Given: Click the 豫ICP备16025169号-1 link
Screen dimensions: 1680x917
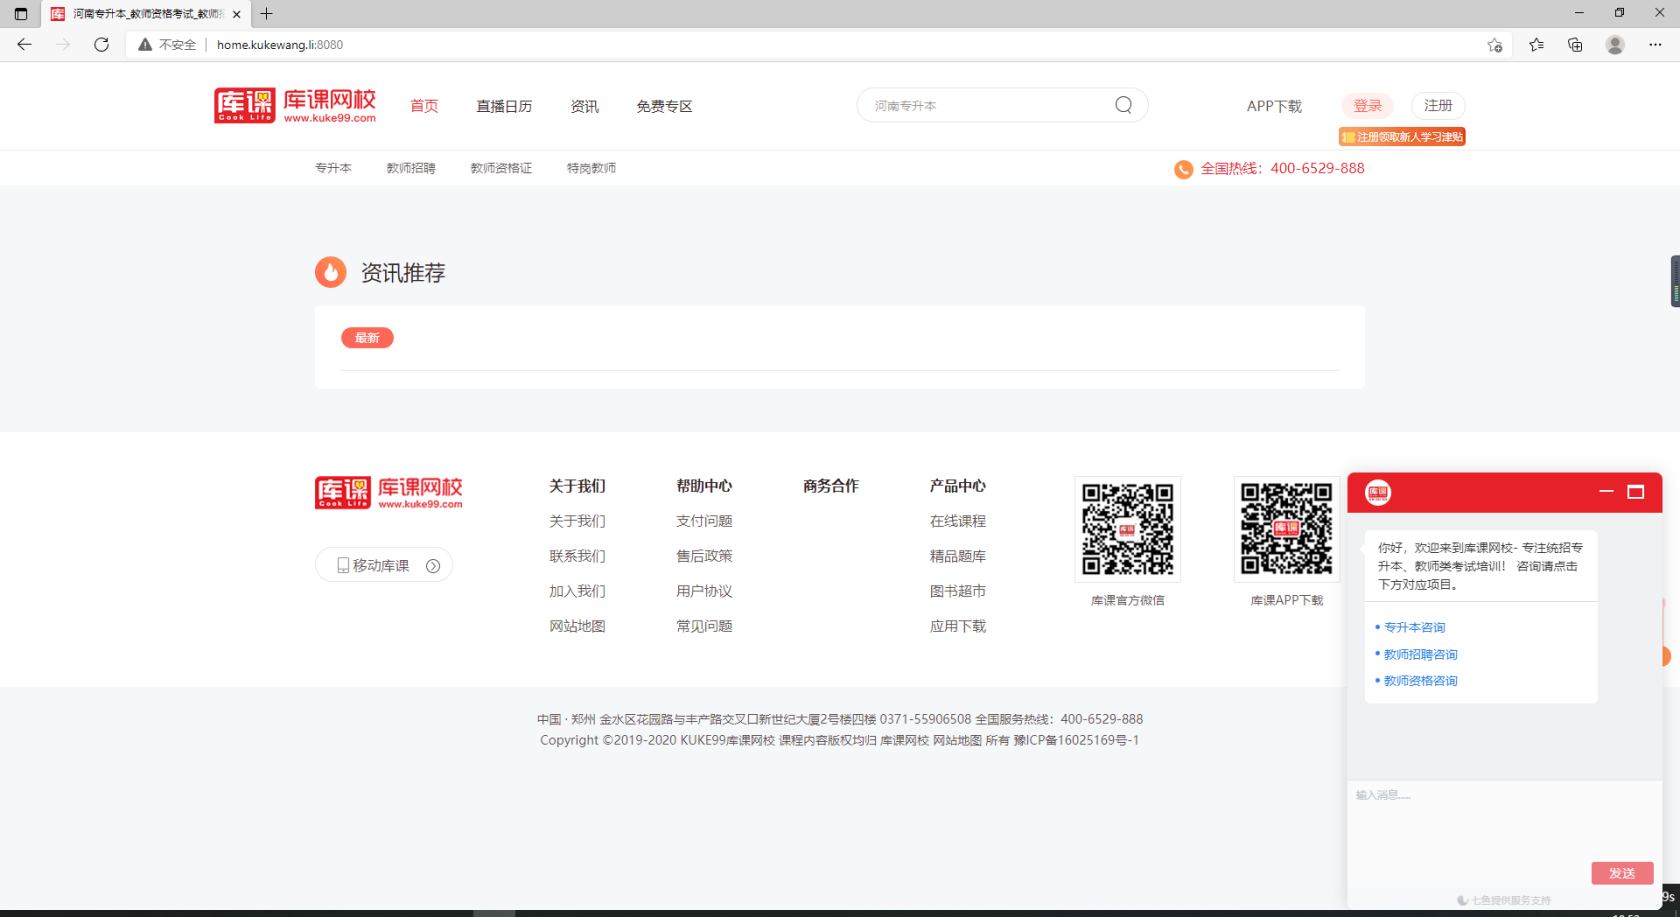Looking at the screenshot, I should pos(1076,741).
